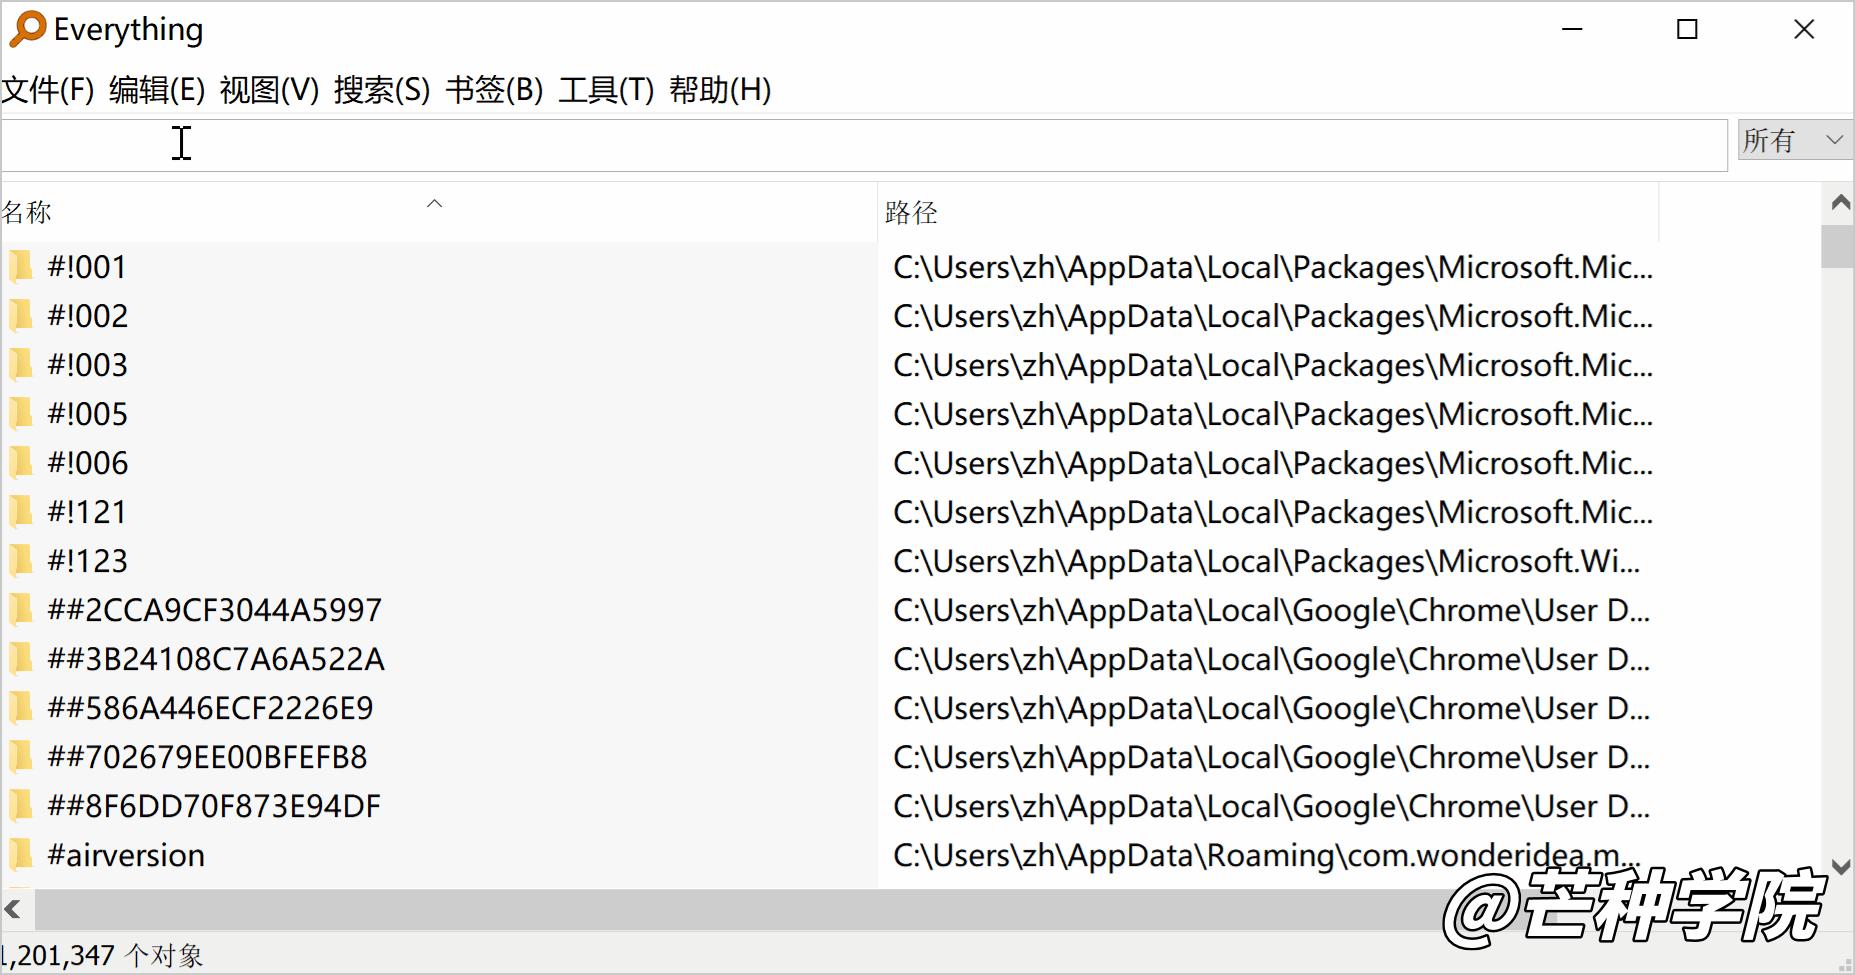
Task: Click folder icon of #airversion
Action: (21, 855)
